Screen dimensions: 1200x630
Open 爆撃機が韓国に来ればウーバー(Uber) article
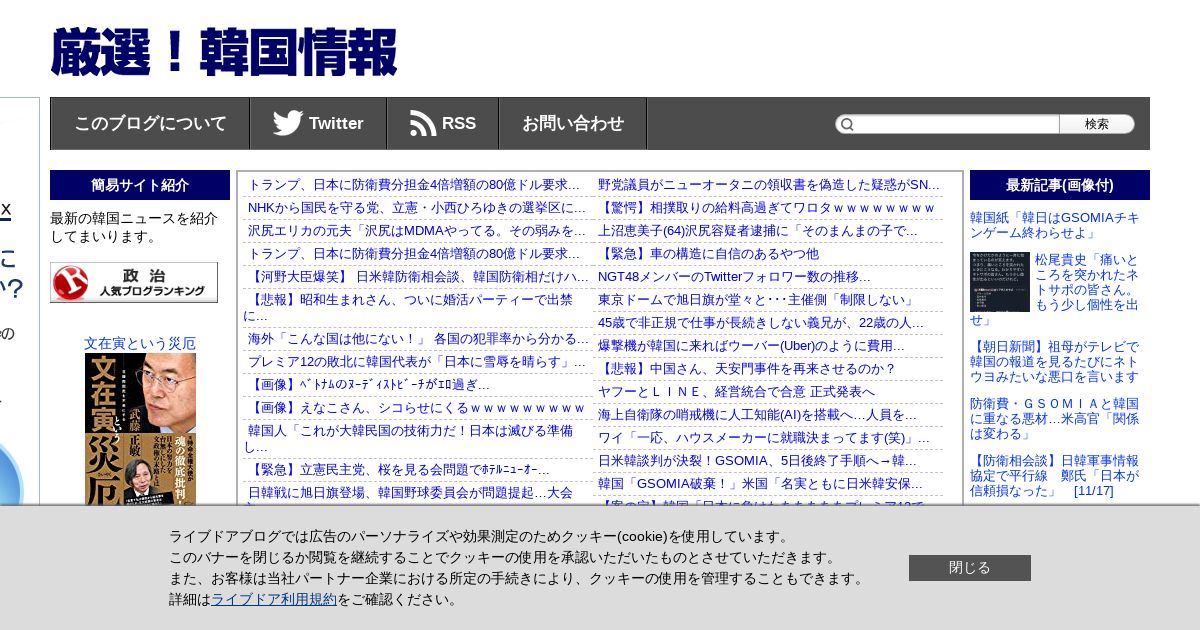pos(751,345)
